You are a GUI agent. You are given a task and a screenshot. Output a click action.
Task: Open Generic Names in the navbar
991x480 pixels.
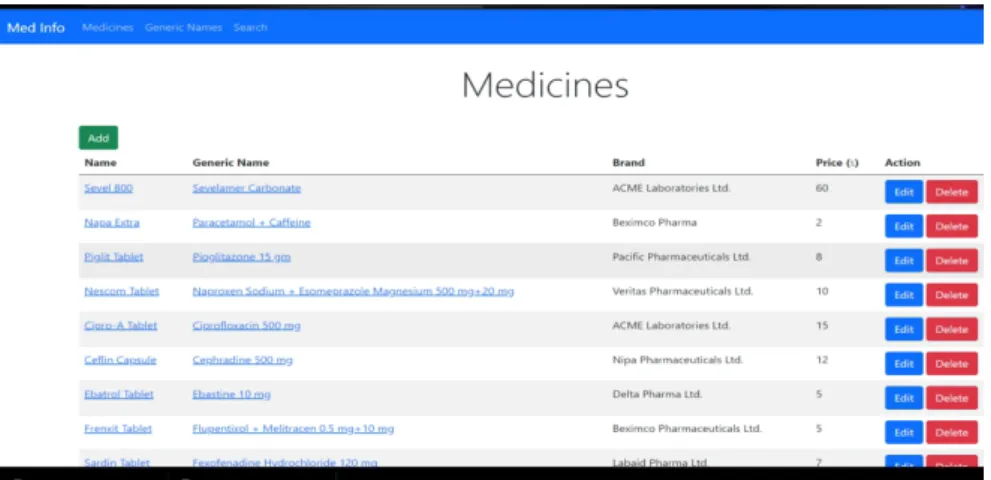pyautogui.click(x=183, y=28)
